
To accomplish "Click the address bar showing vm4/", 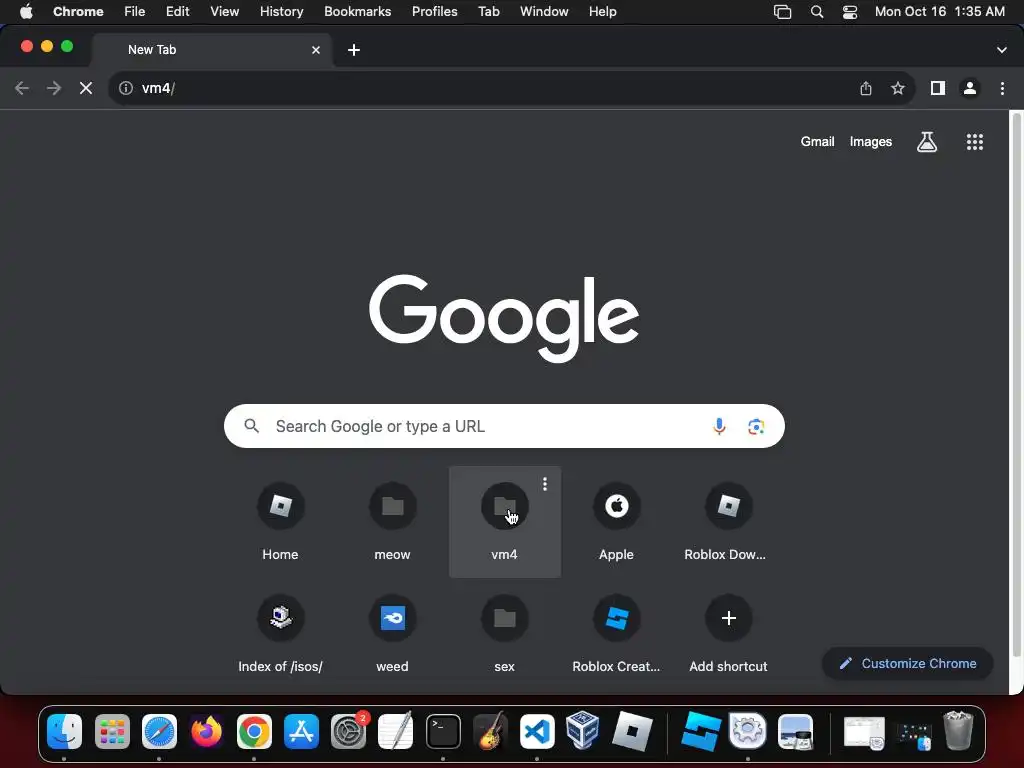I will (x=483, y=88).
